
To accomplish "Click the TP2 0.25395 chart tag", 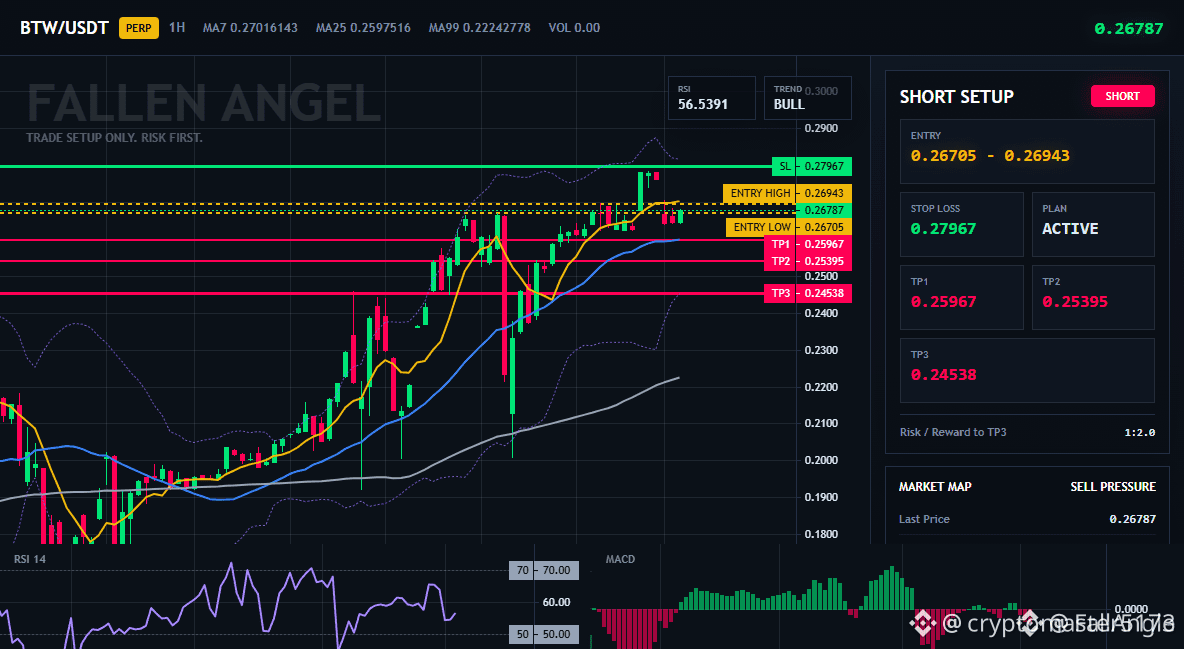I will coord(808,261).
